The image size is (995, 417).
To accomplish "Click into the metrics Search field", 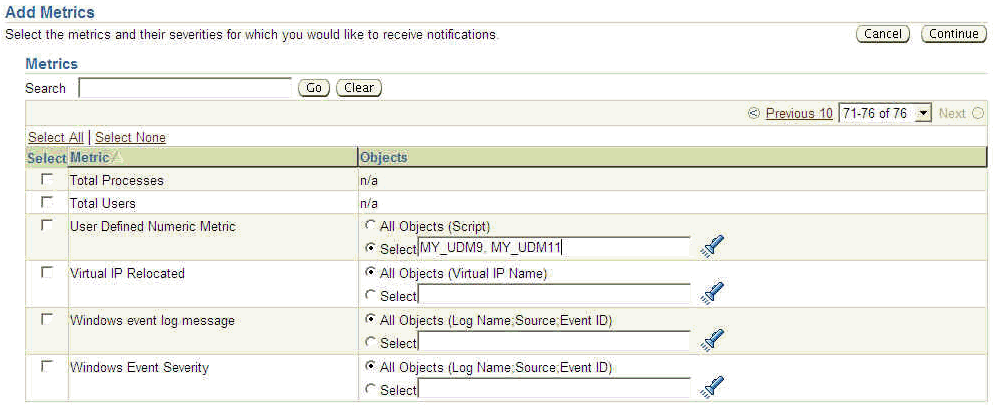I will pos(185,88).
